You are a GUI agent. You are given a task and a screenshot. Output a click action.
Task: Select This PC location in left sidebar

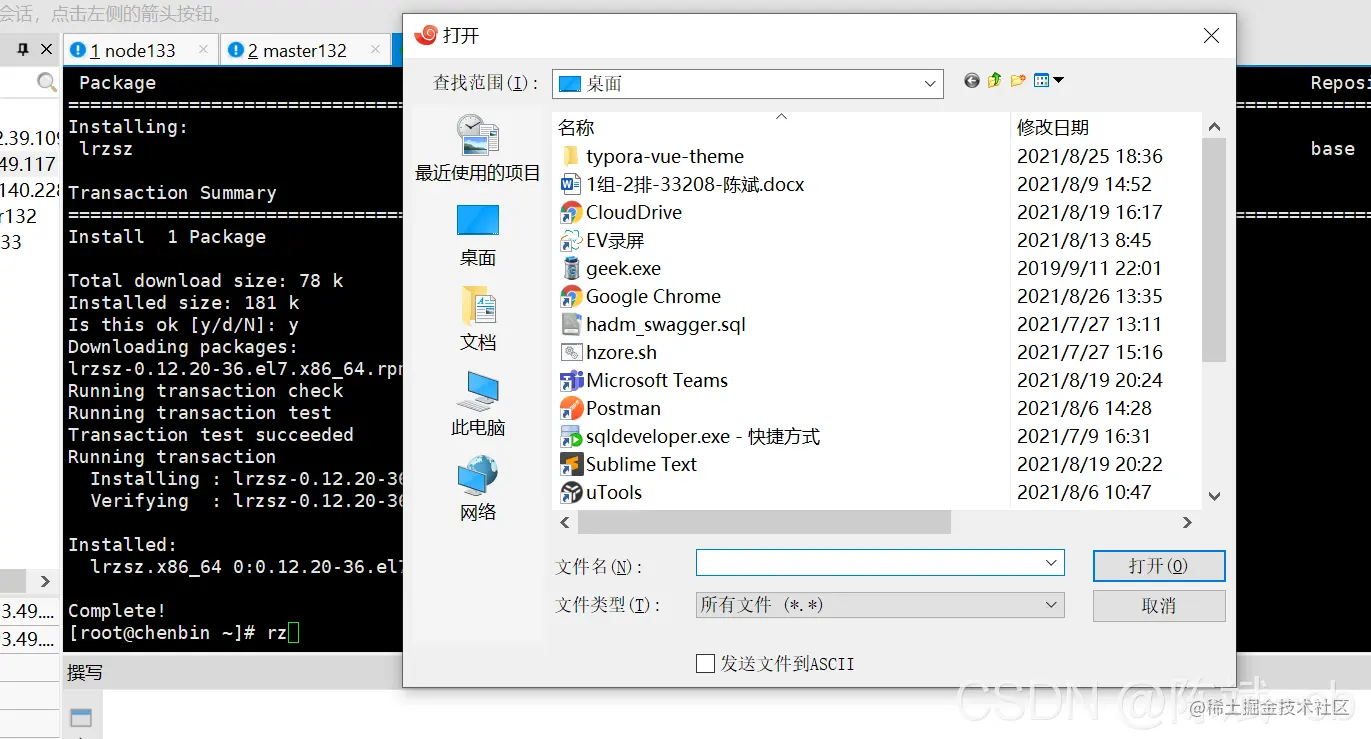pos(478,403)
